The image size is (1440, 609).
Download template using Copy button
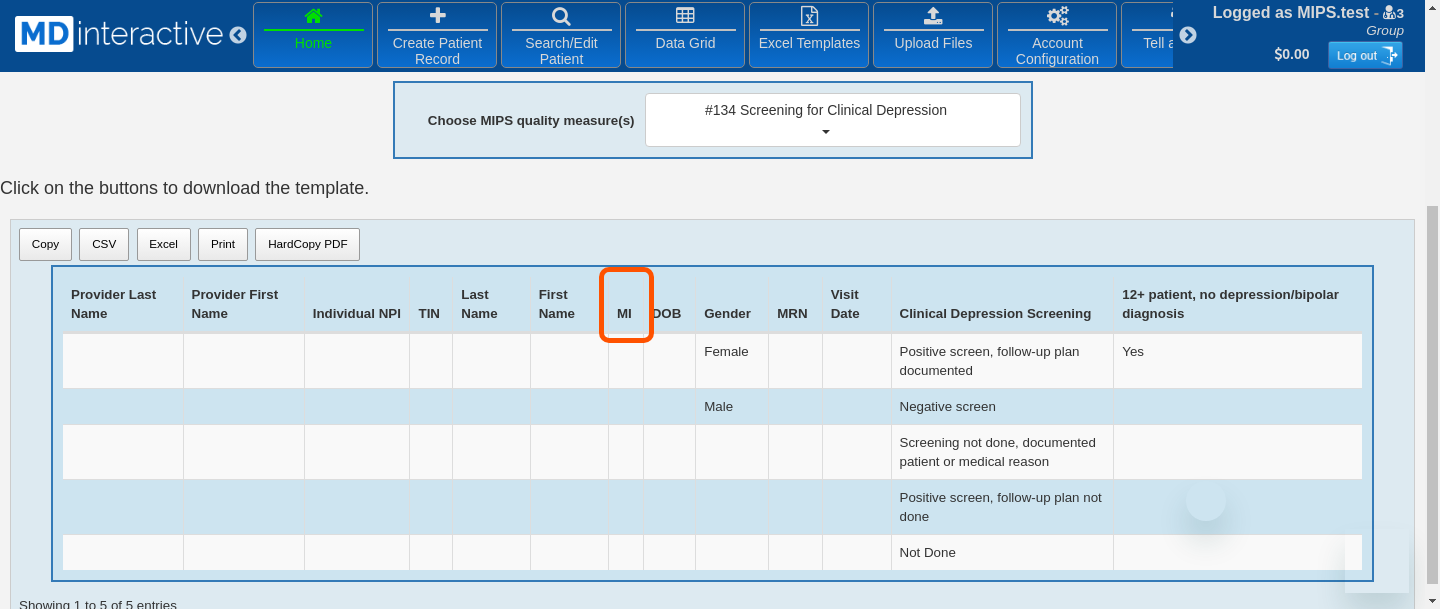(x=45, y=244)
